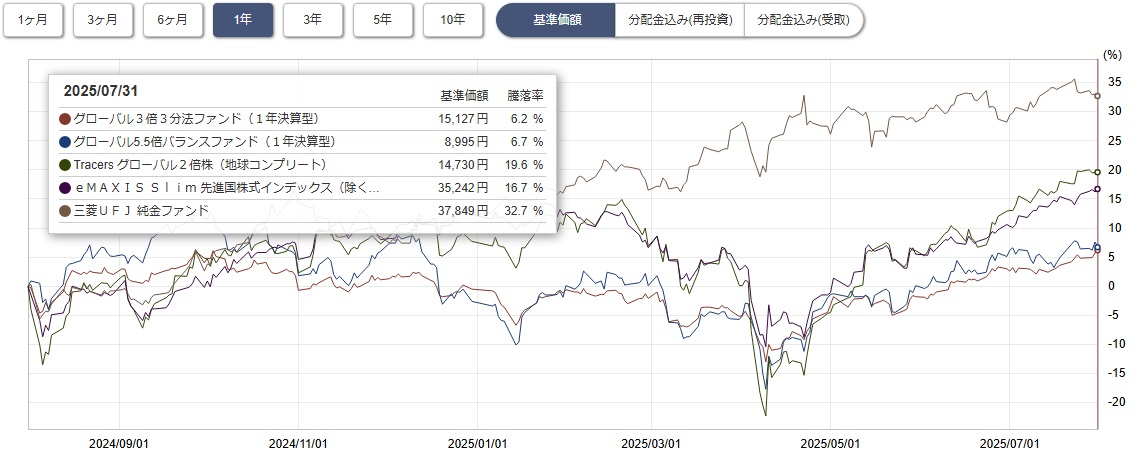Click red swatch for グローバル3倍3分法ファンド
1132x457 pixels.
[65, 119]
